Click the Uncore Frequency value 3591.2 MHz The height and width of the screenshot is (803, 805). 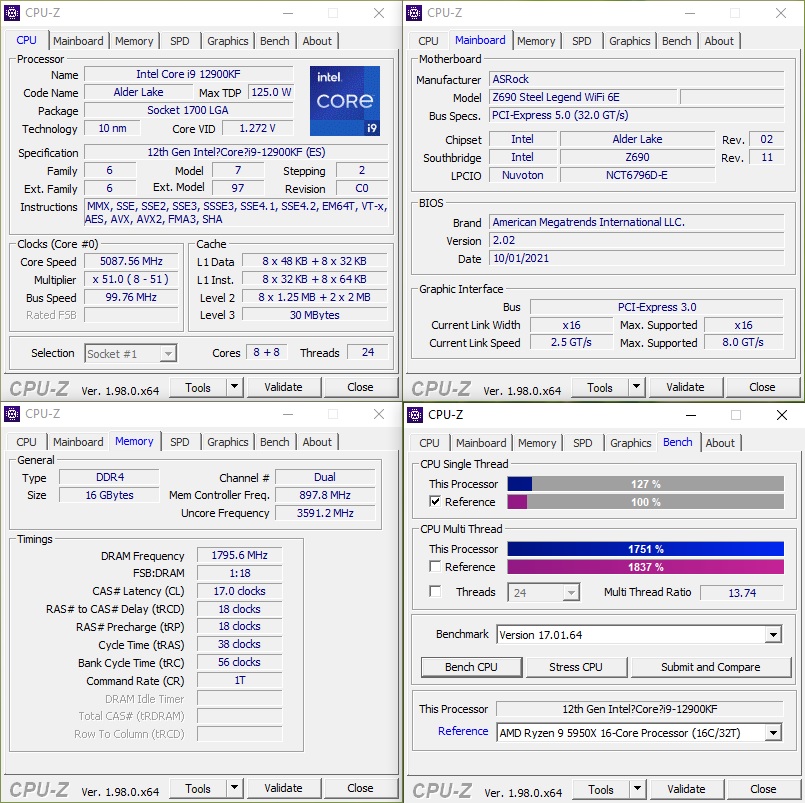click(325, 513)
